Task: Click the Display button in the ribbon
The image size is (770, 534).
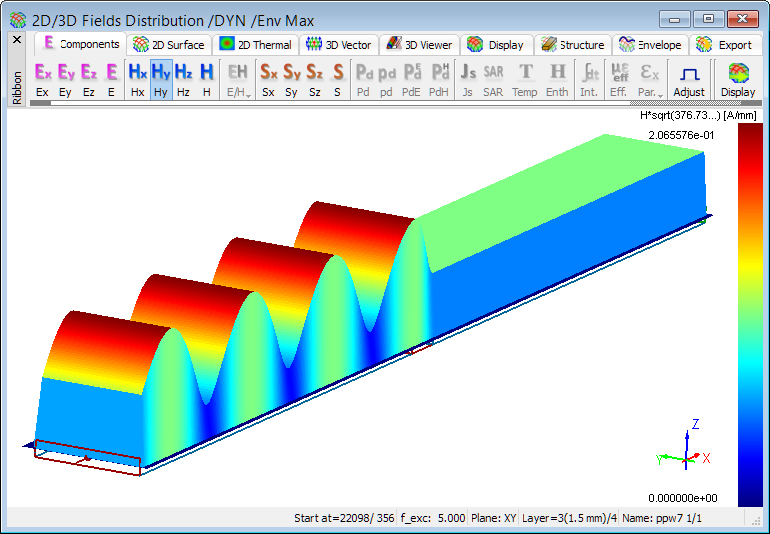Action: [x=738, y=79]
